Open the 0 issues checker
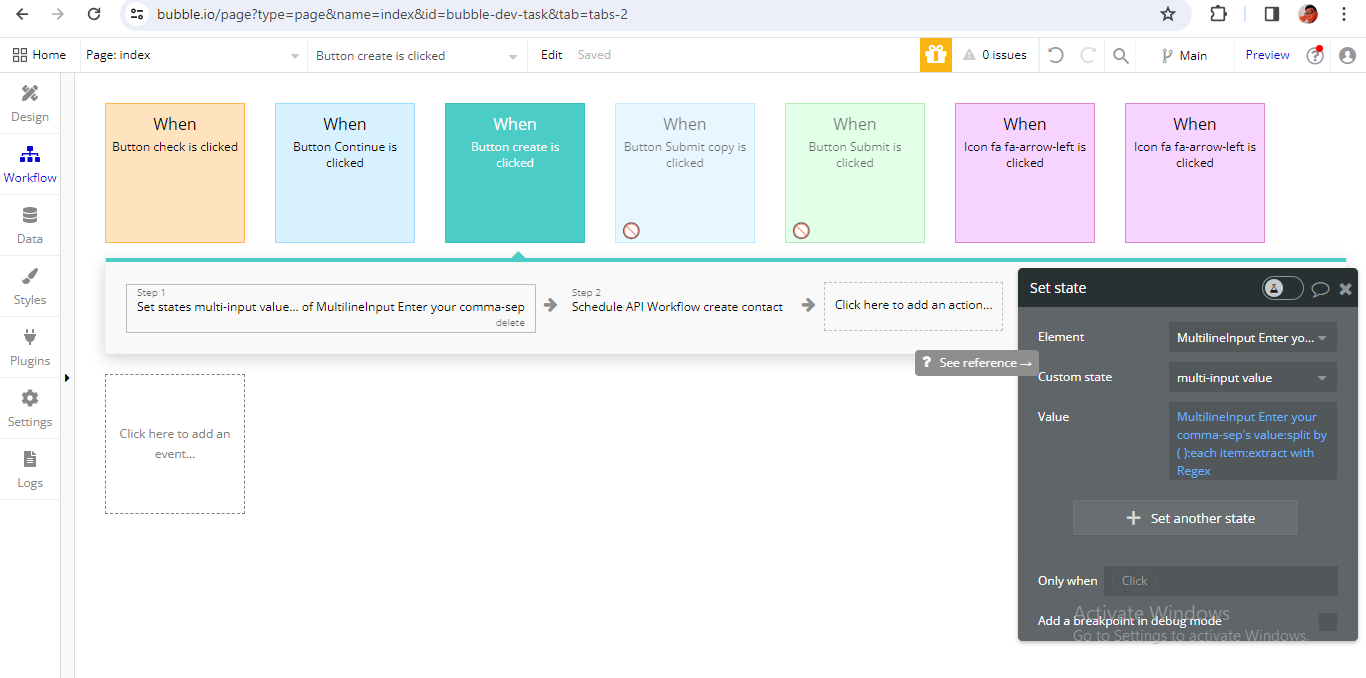The height and width of the screenshot is (678, 1366). (x=994, y=55)
